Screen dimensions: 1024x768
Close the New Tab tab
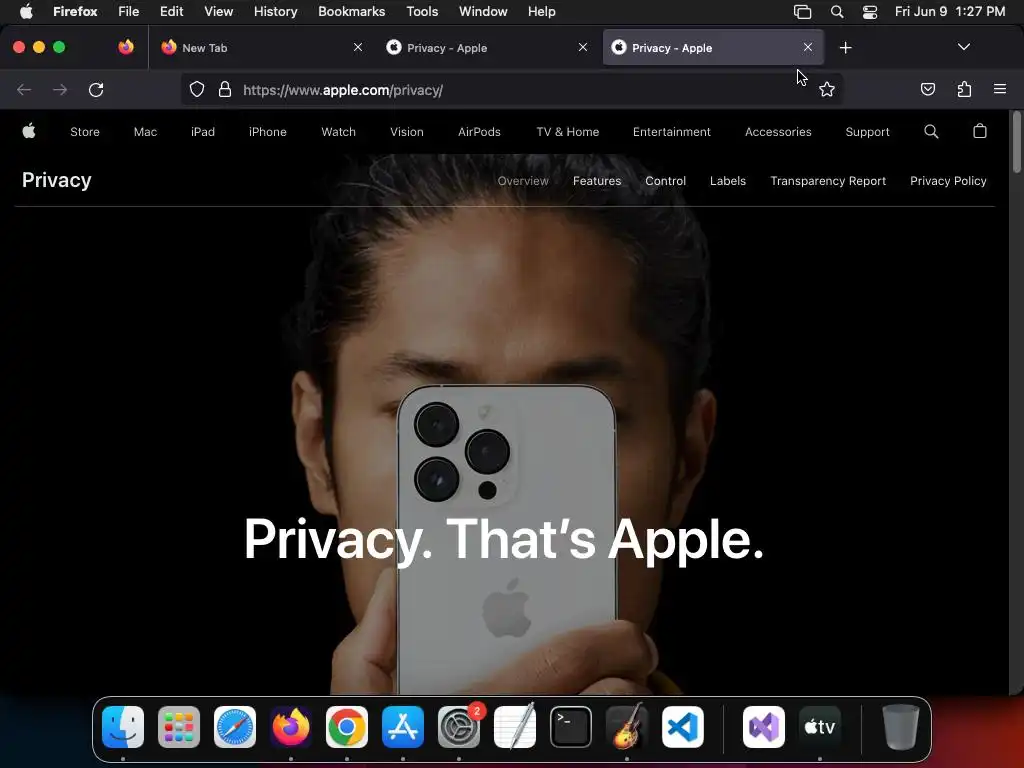(358, 47)
